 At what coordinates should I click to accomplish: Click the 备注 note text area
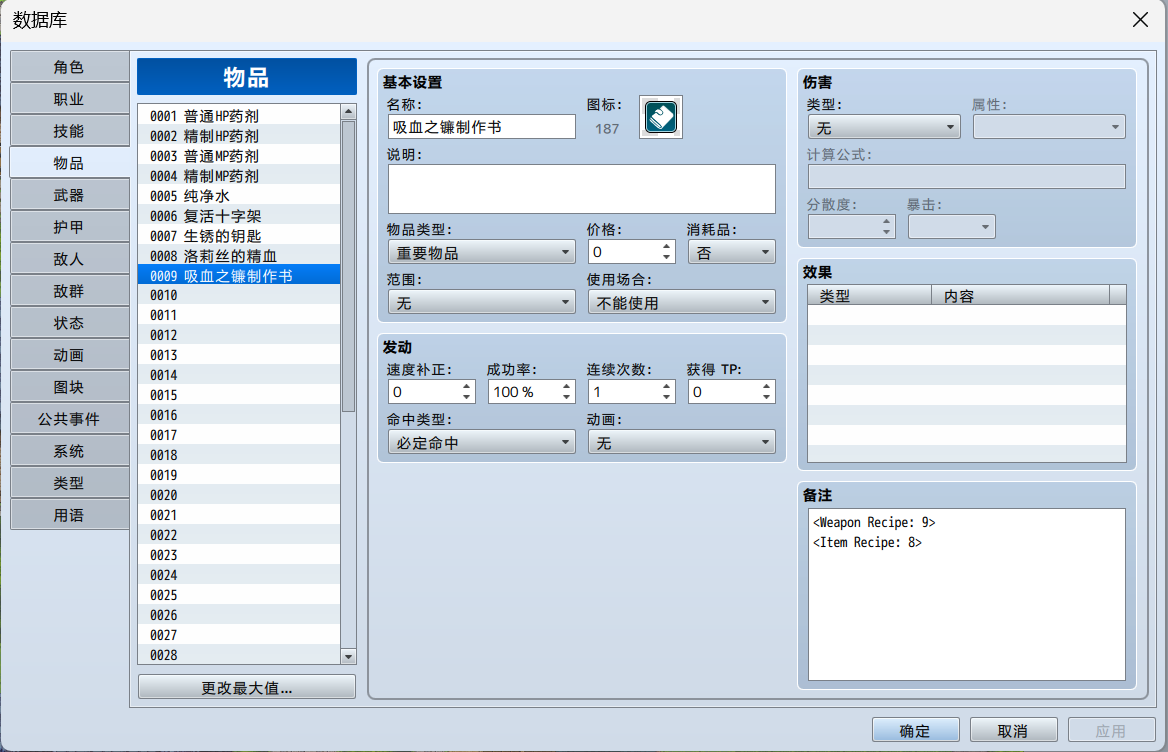pyautogui.click(x=966, y=594)
